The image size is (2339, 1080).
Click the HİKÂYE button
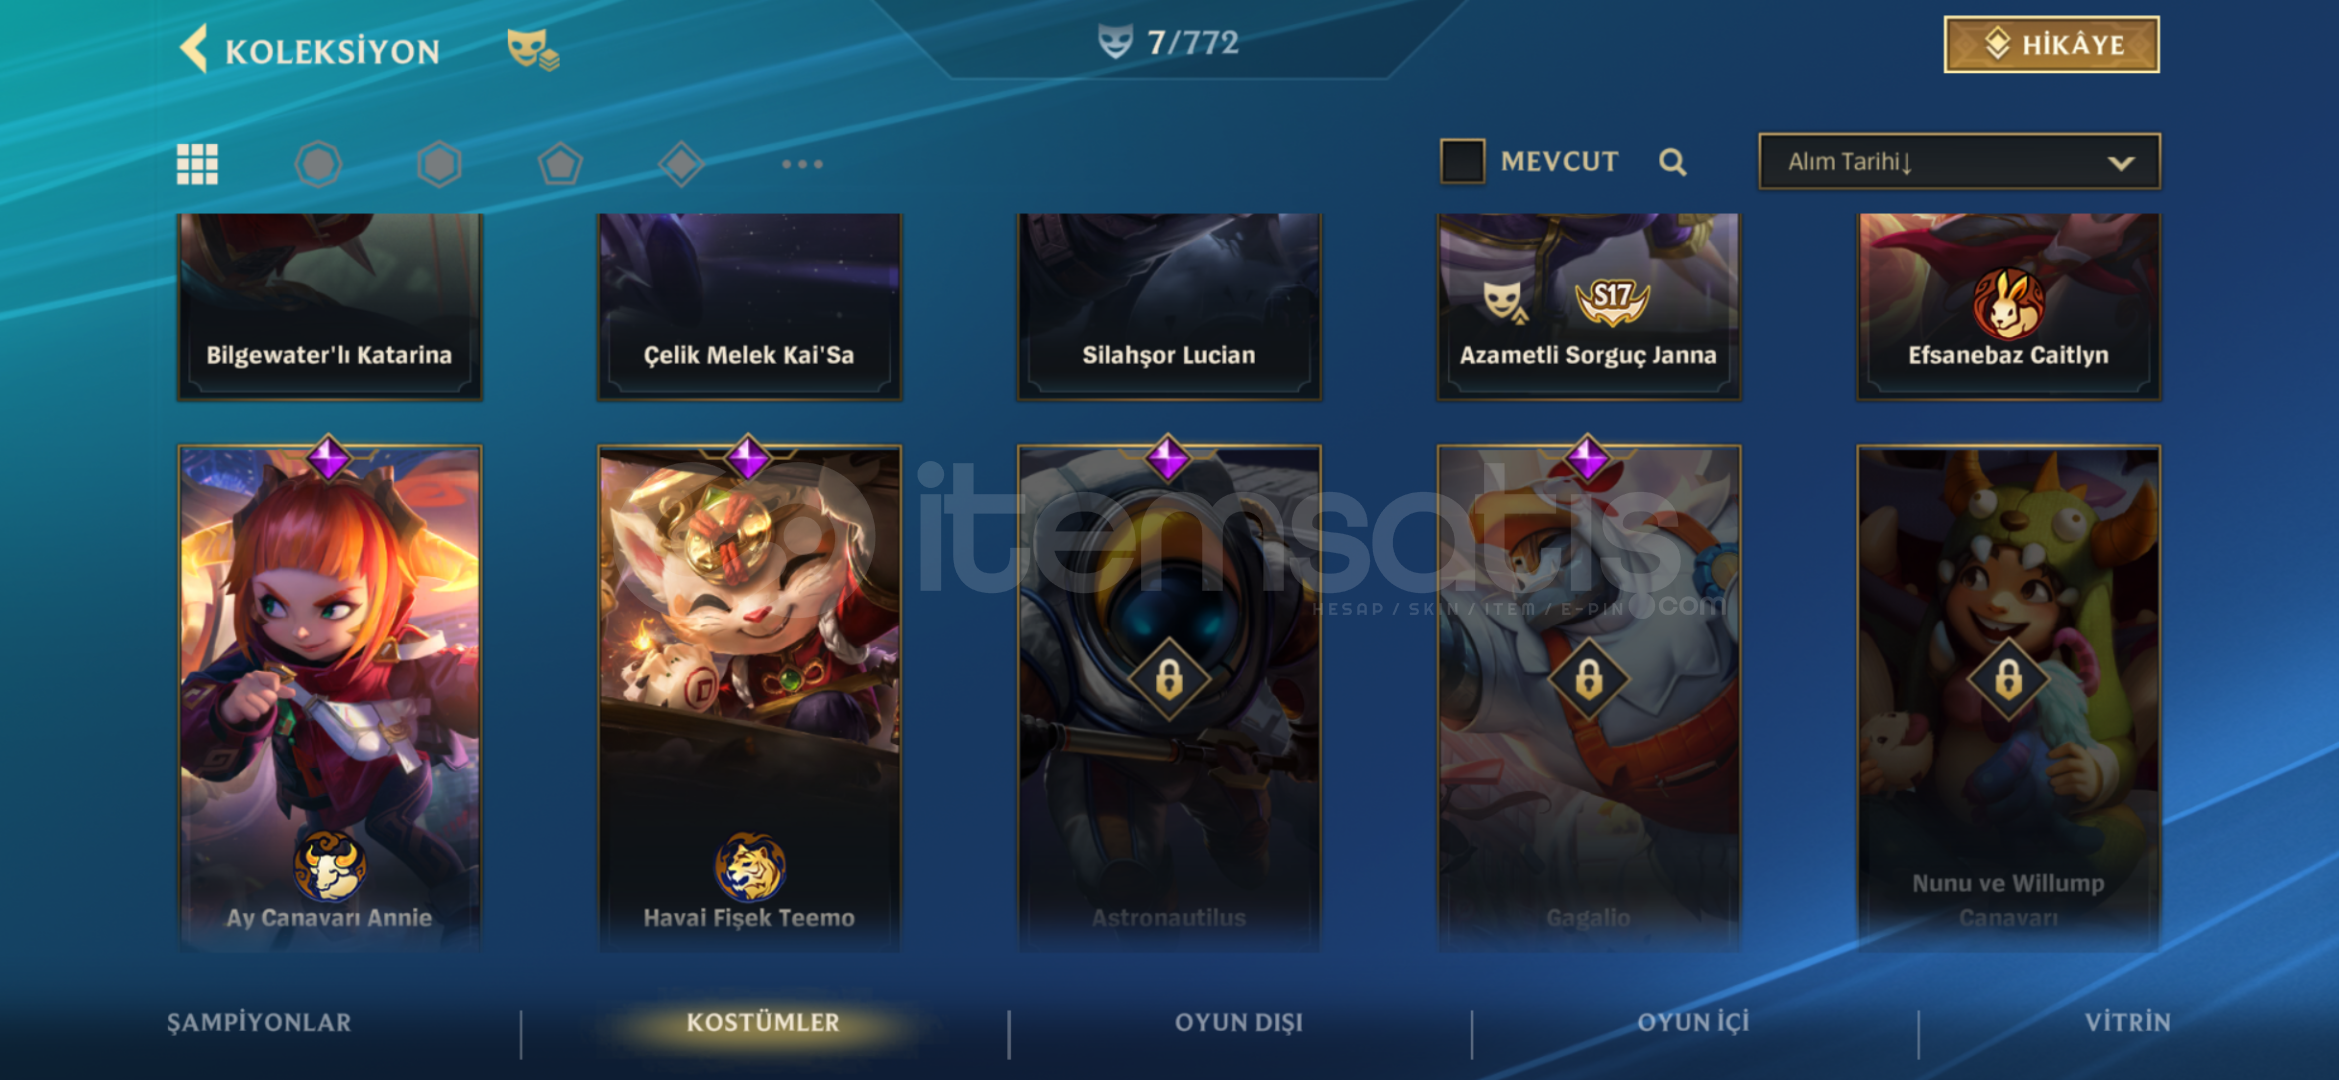point(2051,45)
